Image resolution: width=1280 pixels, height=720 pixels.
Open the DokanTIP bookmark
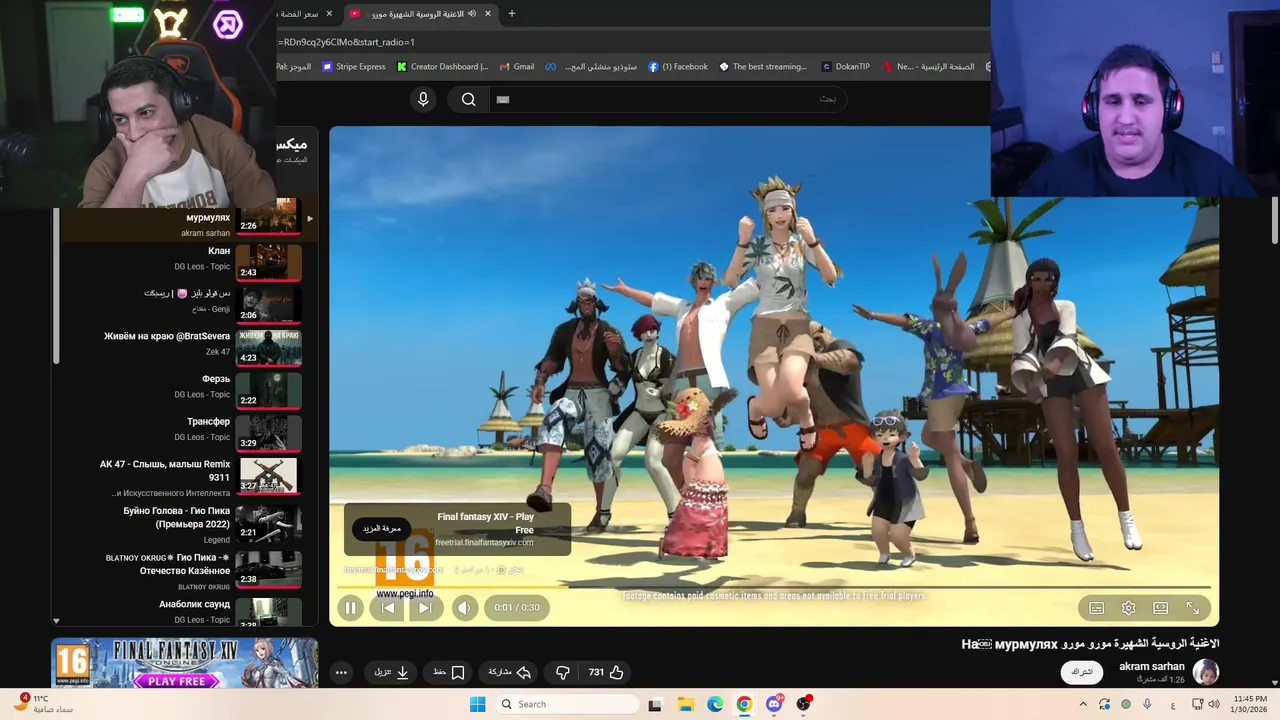click(845, 67)
